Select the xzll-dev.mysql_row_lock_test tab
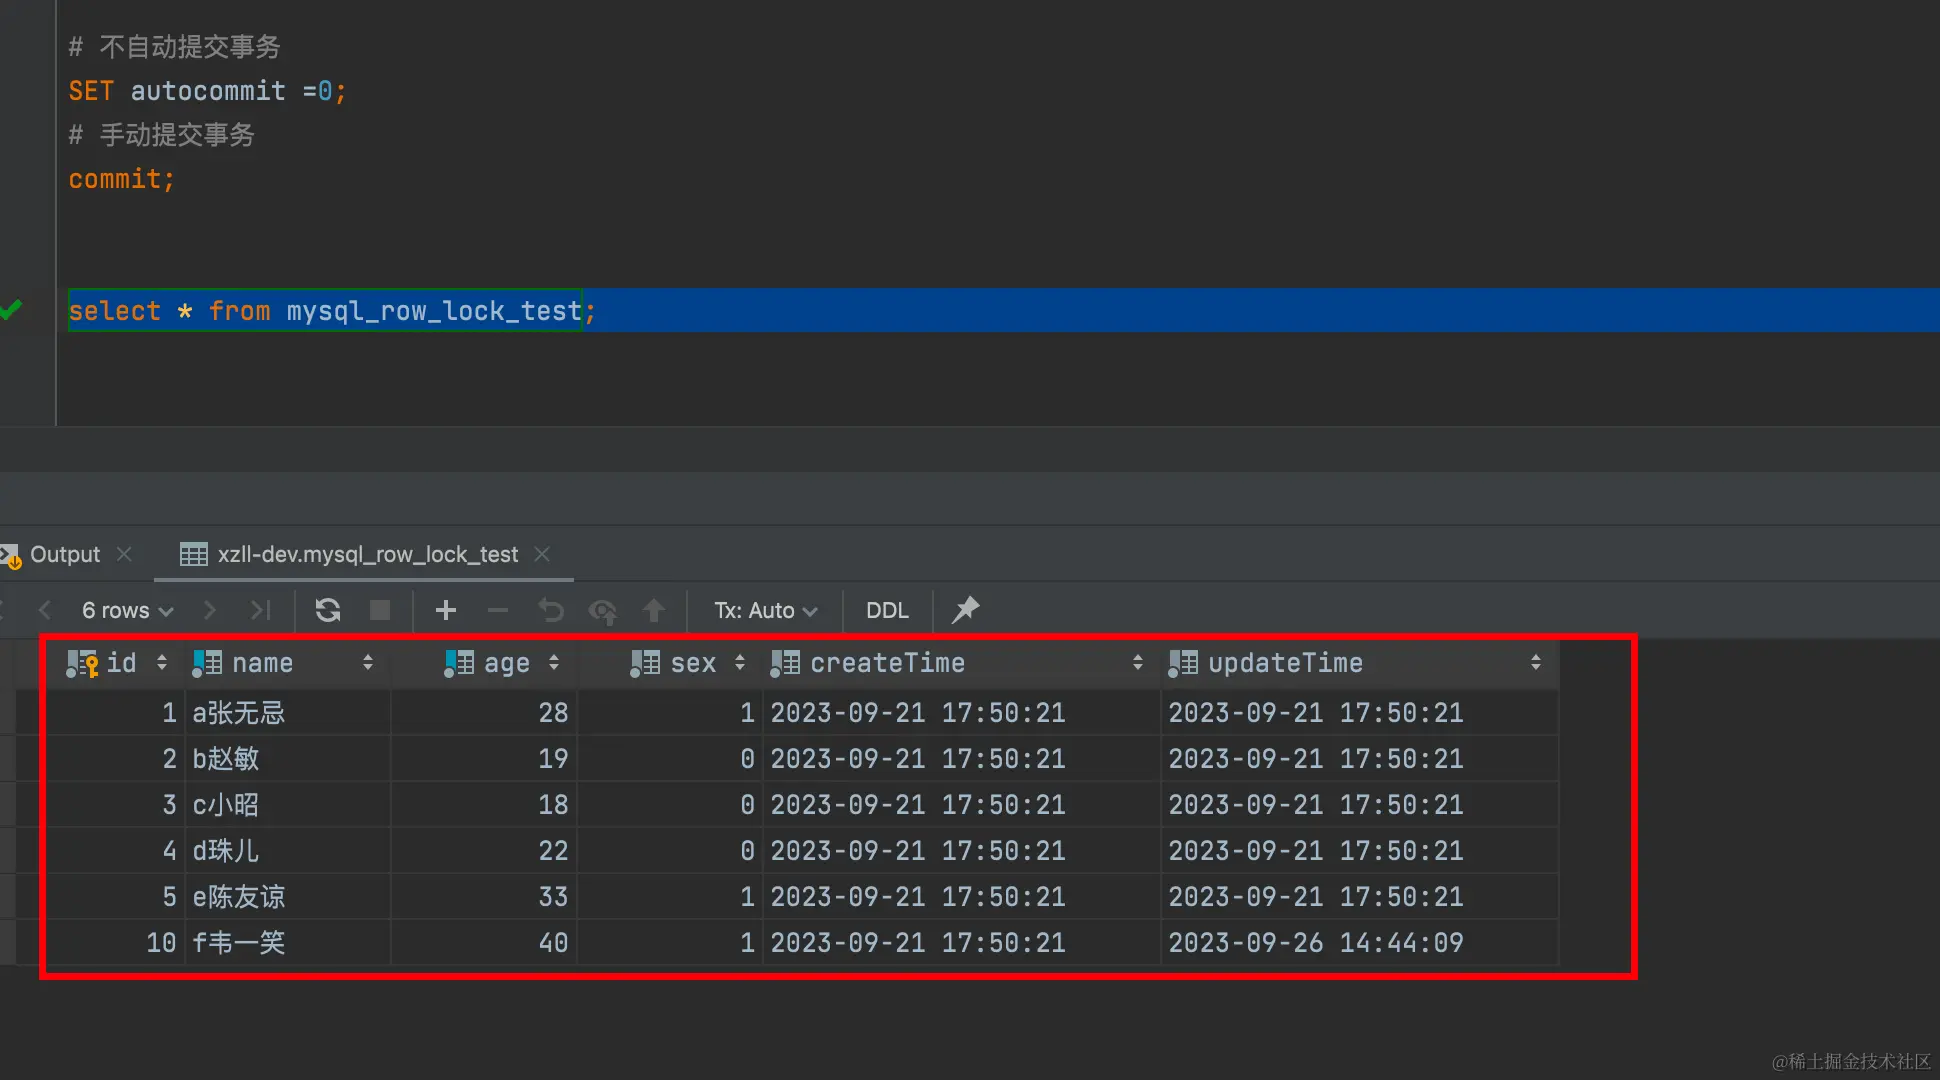1940x1080 pixels. point(367,554)
